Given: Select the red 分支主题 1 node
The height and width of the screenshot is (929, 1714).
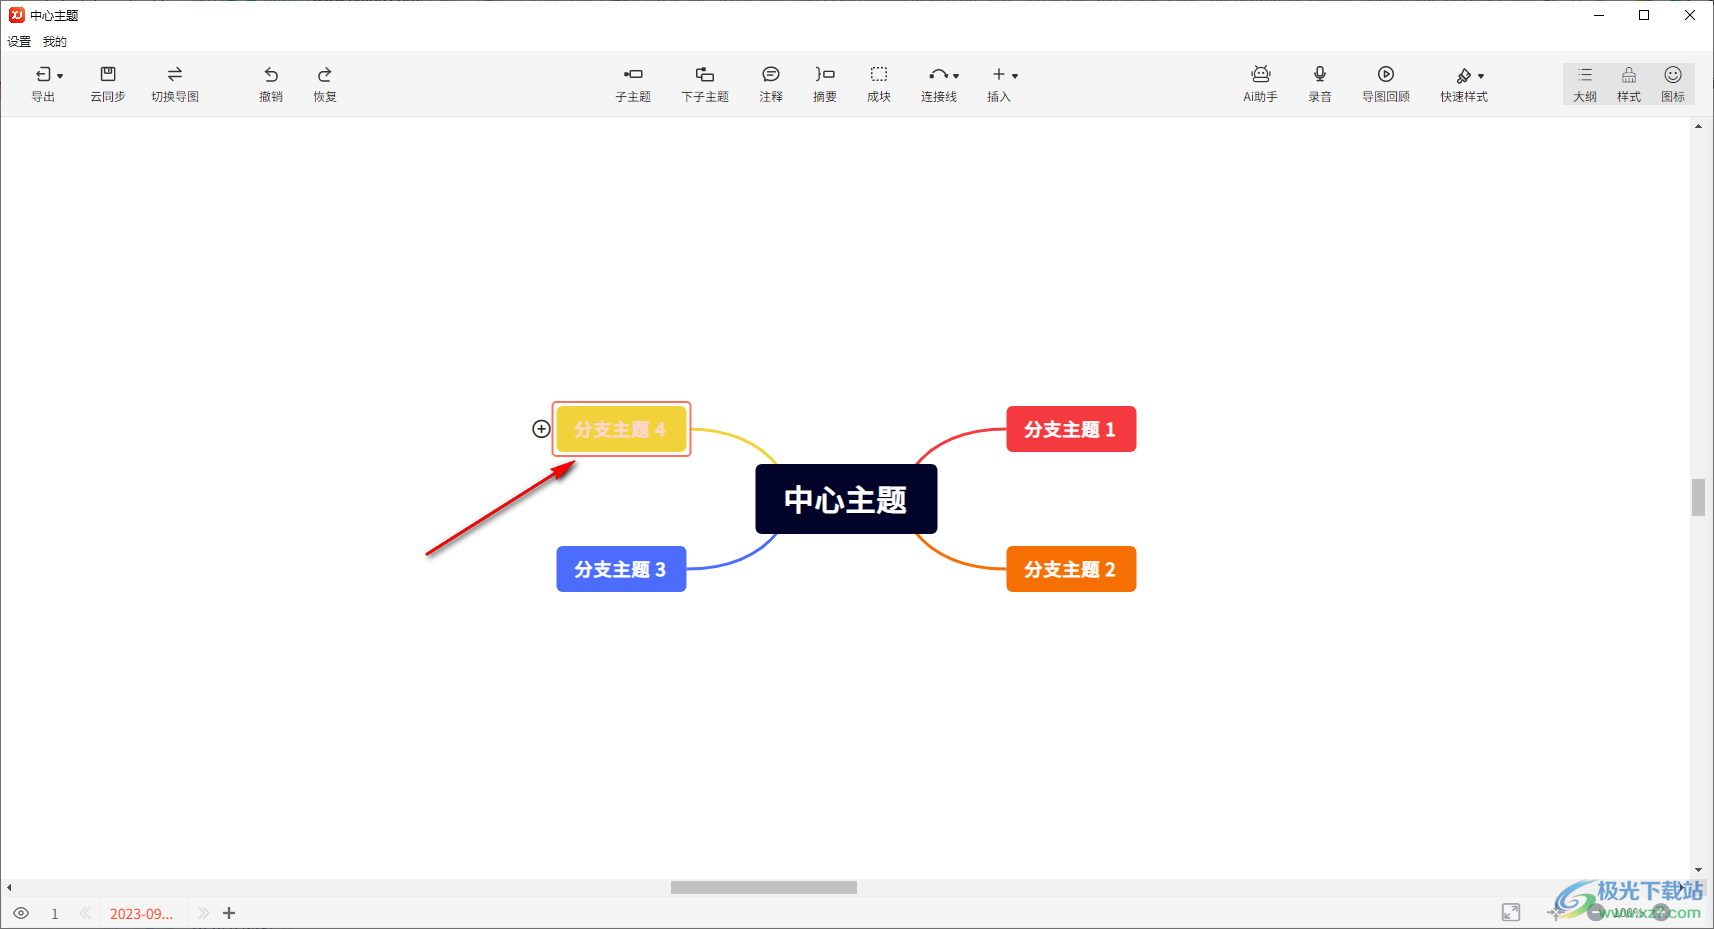Looking at the screenshot, I should coord(1071,429).
